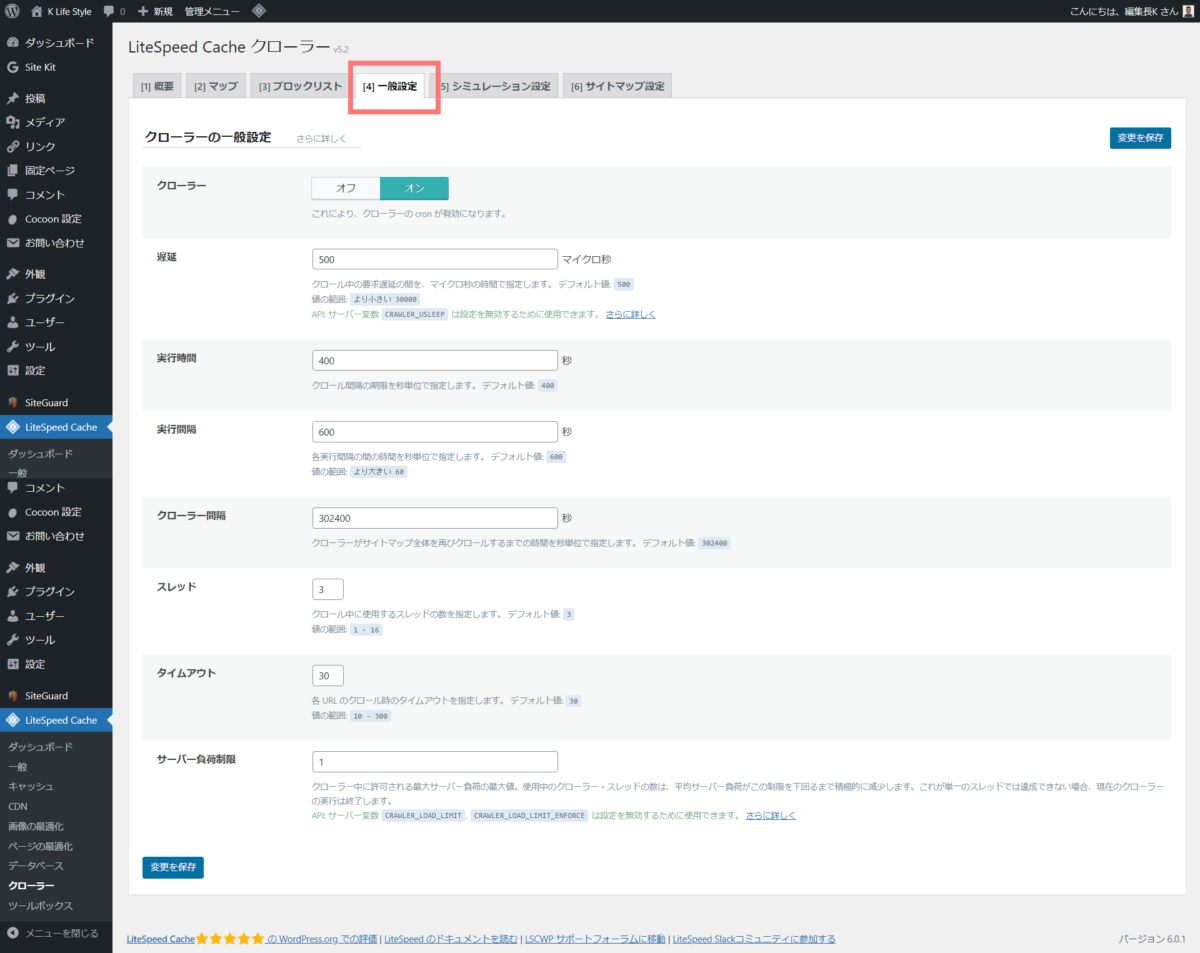
Task: Open メディア (Media) in the sidebar
Action: point(45,122)
